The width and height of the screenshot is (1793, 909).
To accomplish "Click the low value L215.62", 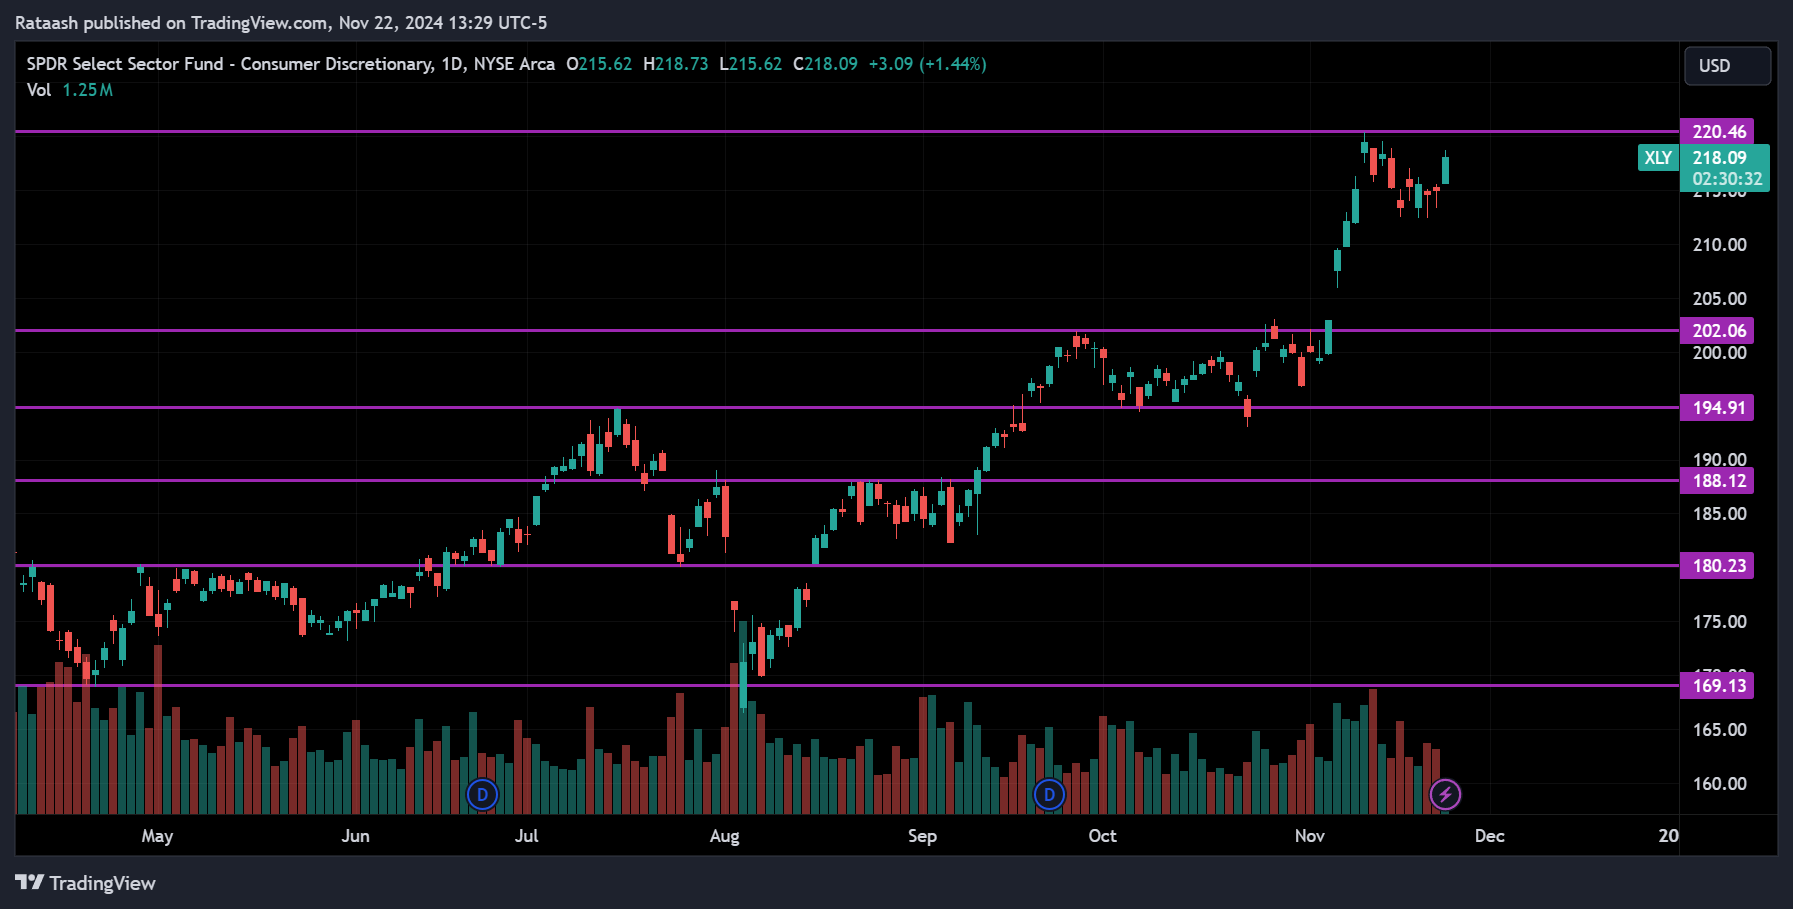I will pyautogui.click(x=750, y=64).
